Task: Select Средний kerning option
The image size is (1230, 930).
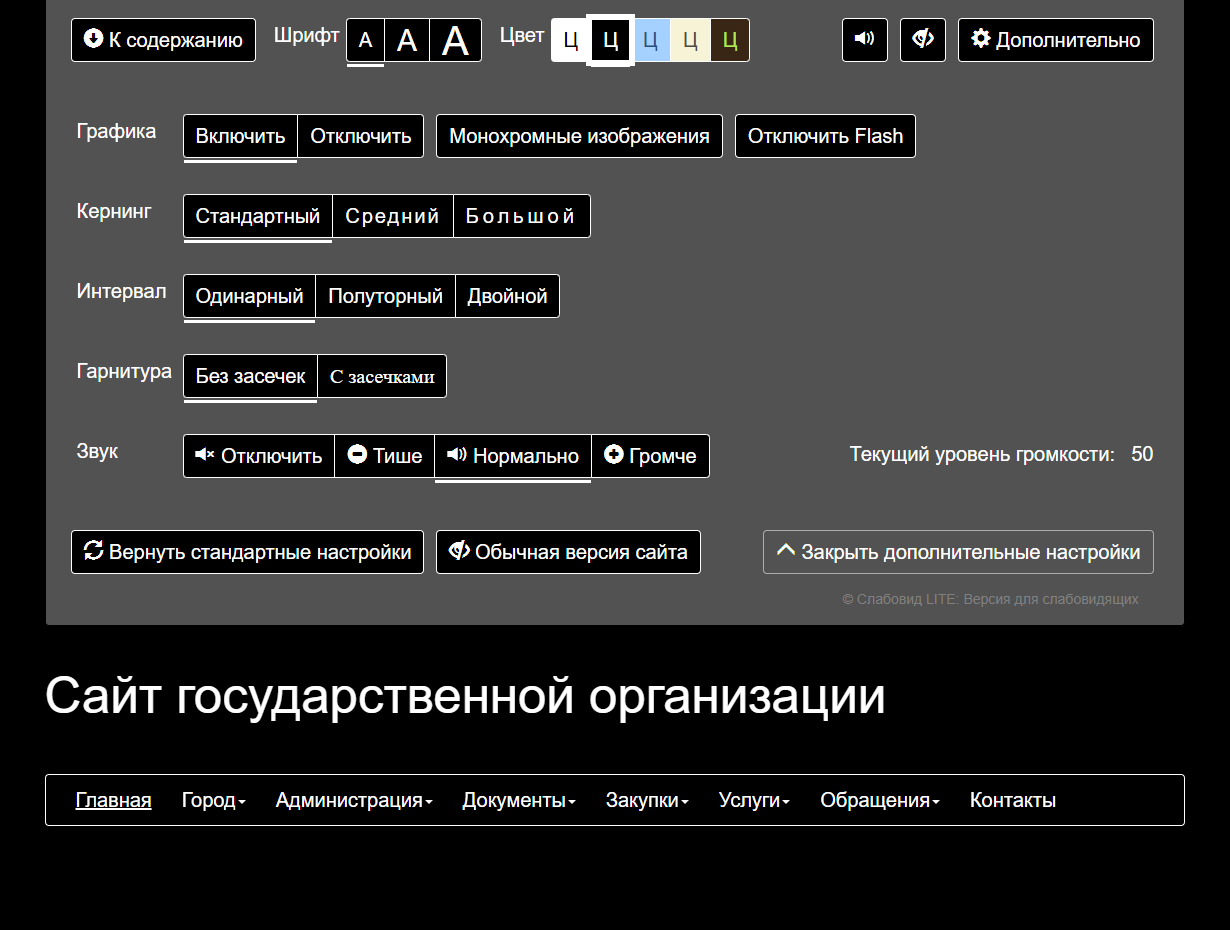Action: coord(392,216)
